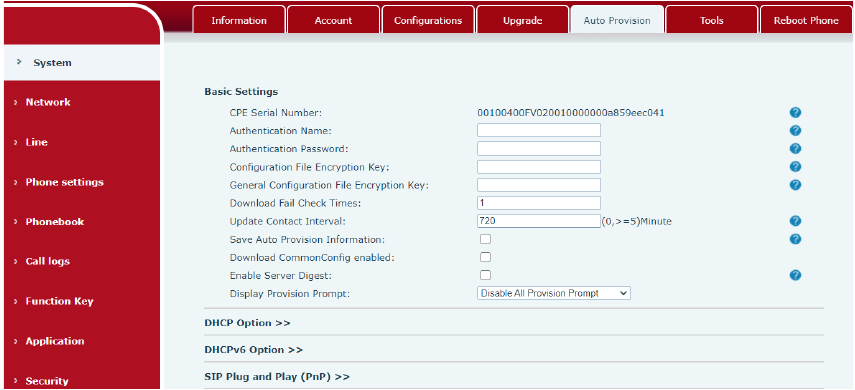Click Download Fail Check Times field
This screenshot has width=855, height=390.
tap(539, 203)
